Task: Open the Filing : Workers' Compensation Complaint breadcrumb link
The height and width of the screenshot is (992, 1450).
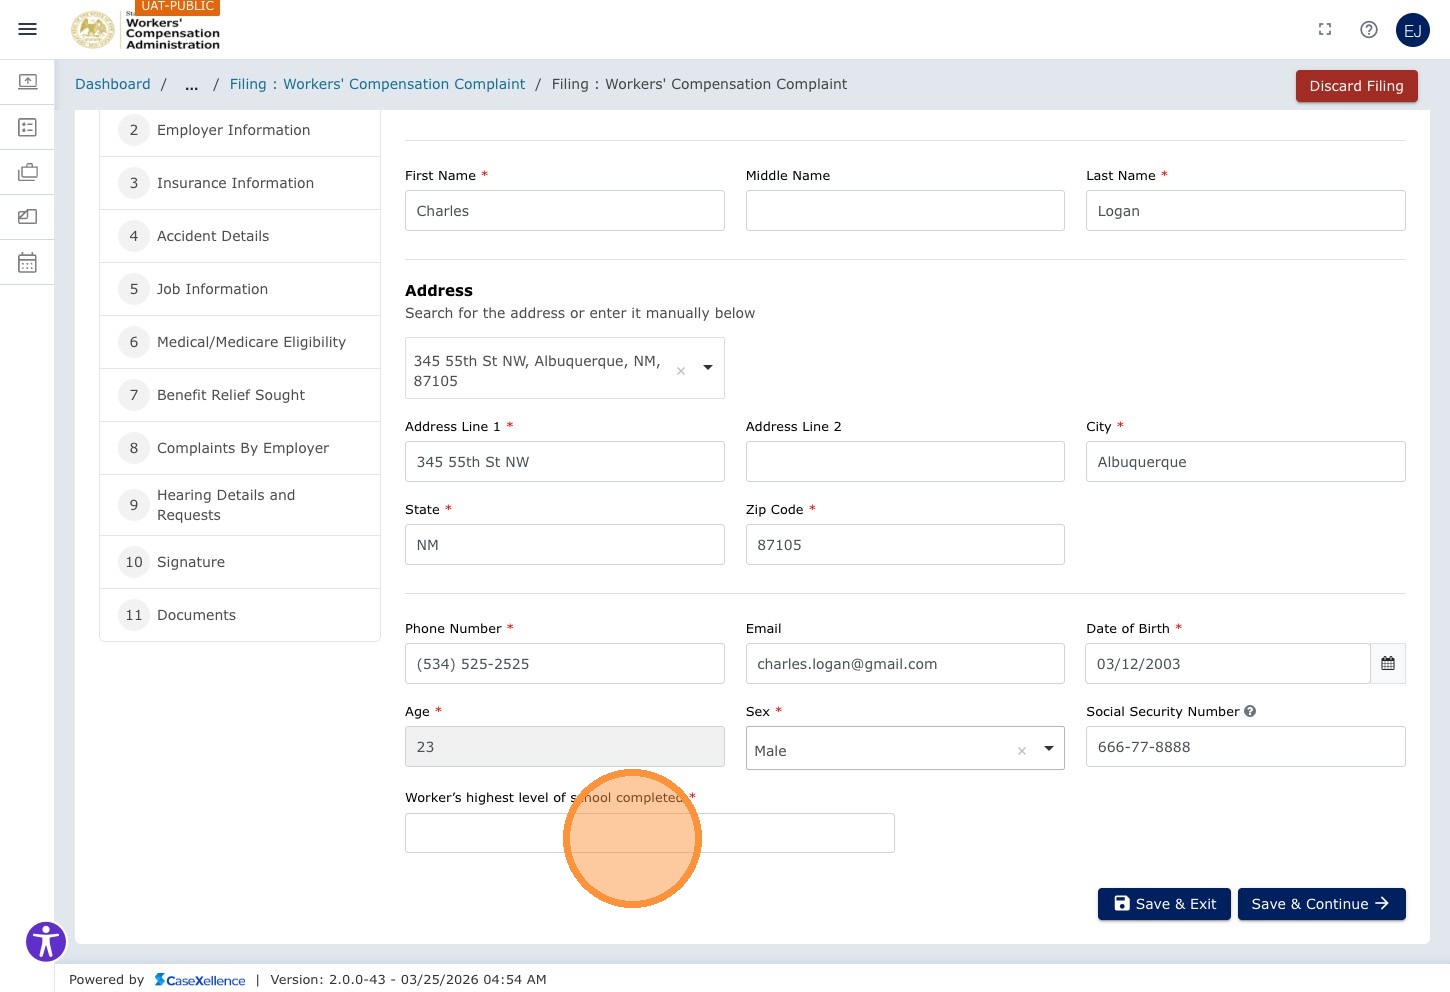Action: (x=377, y=84)
